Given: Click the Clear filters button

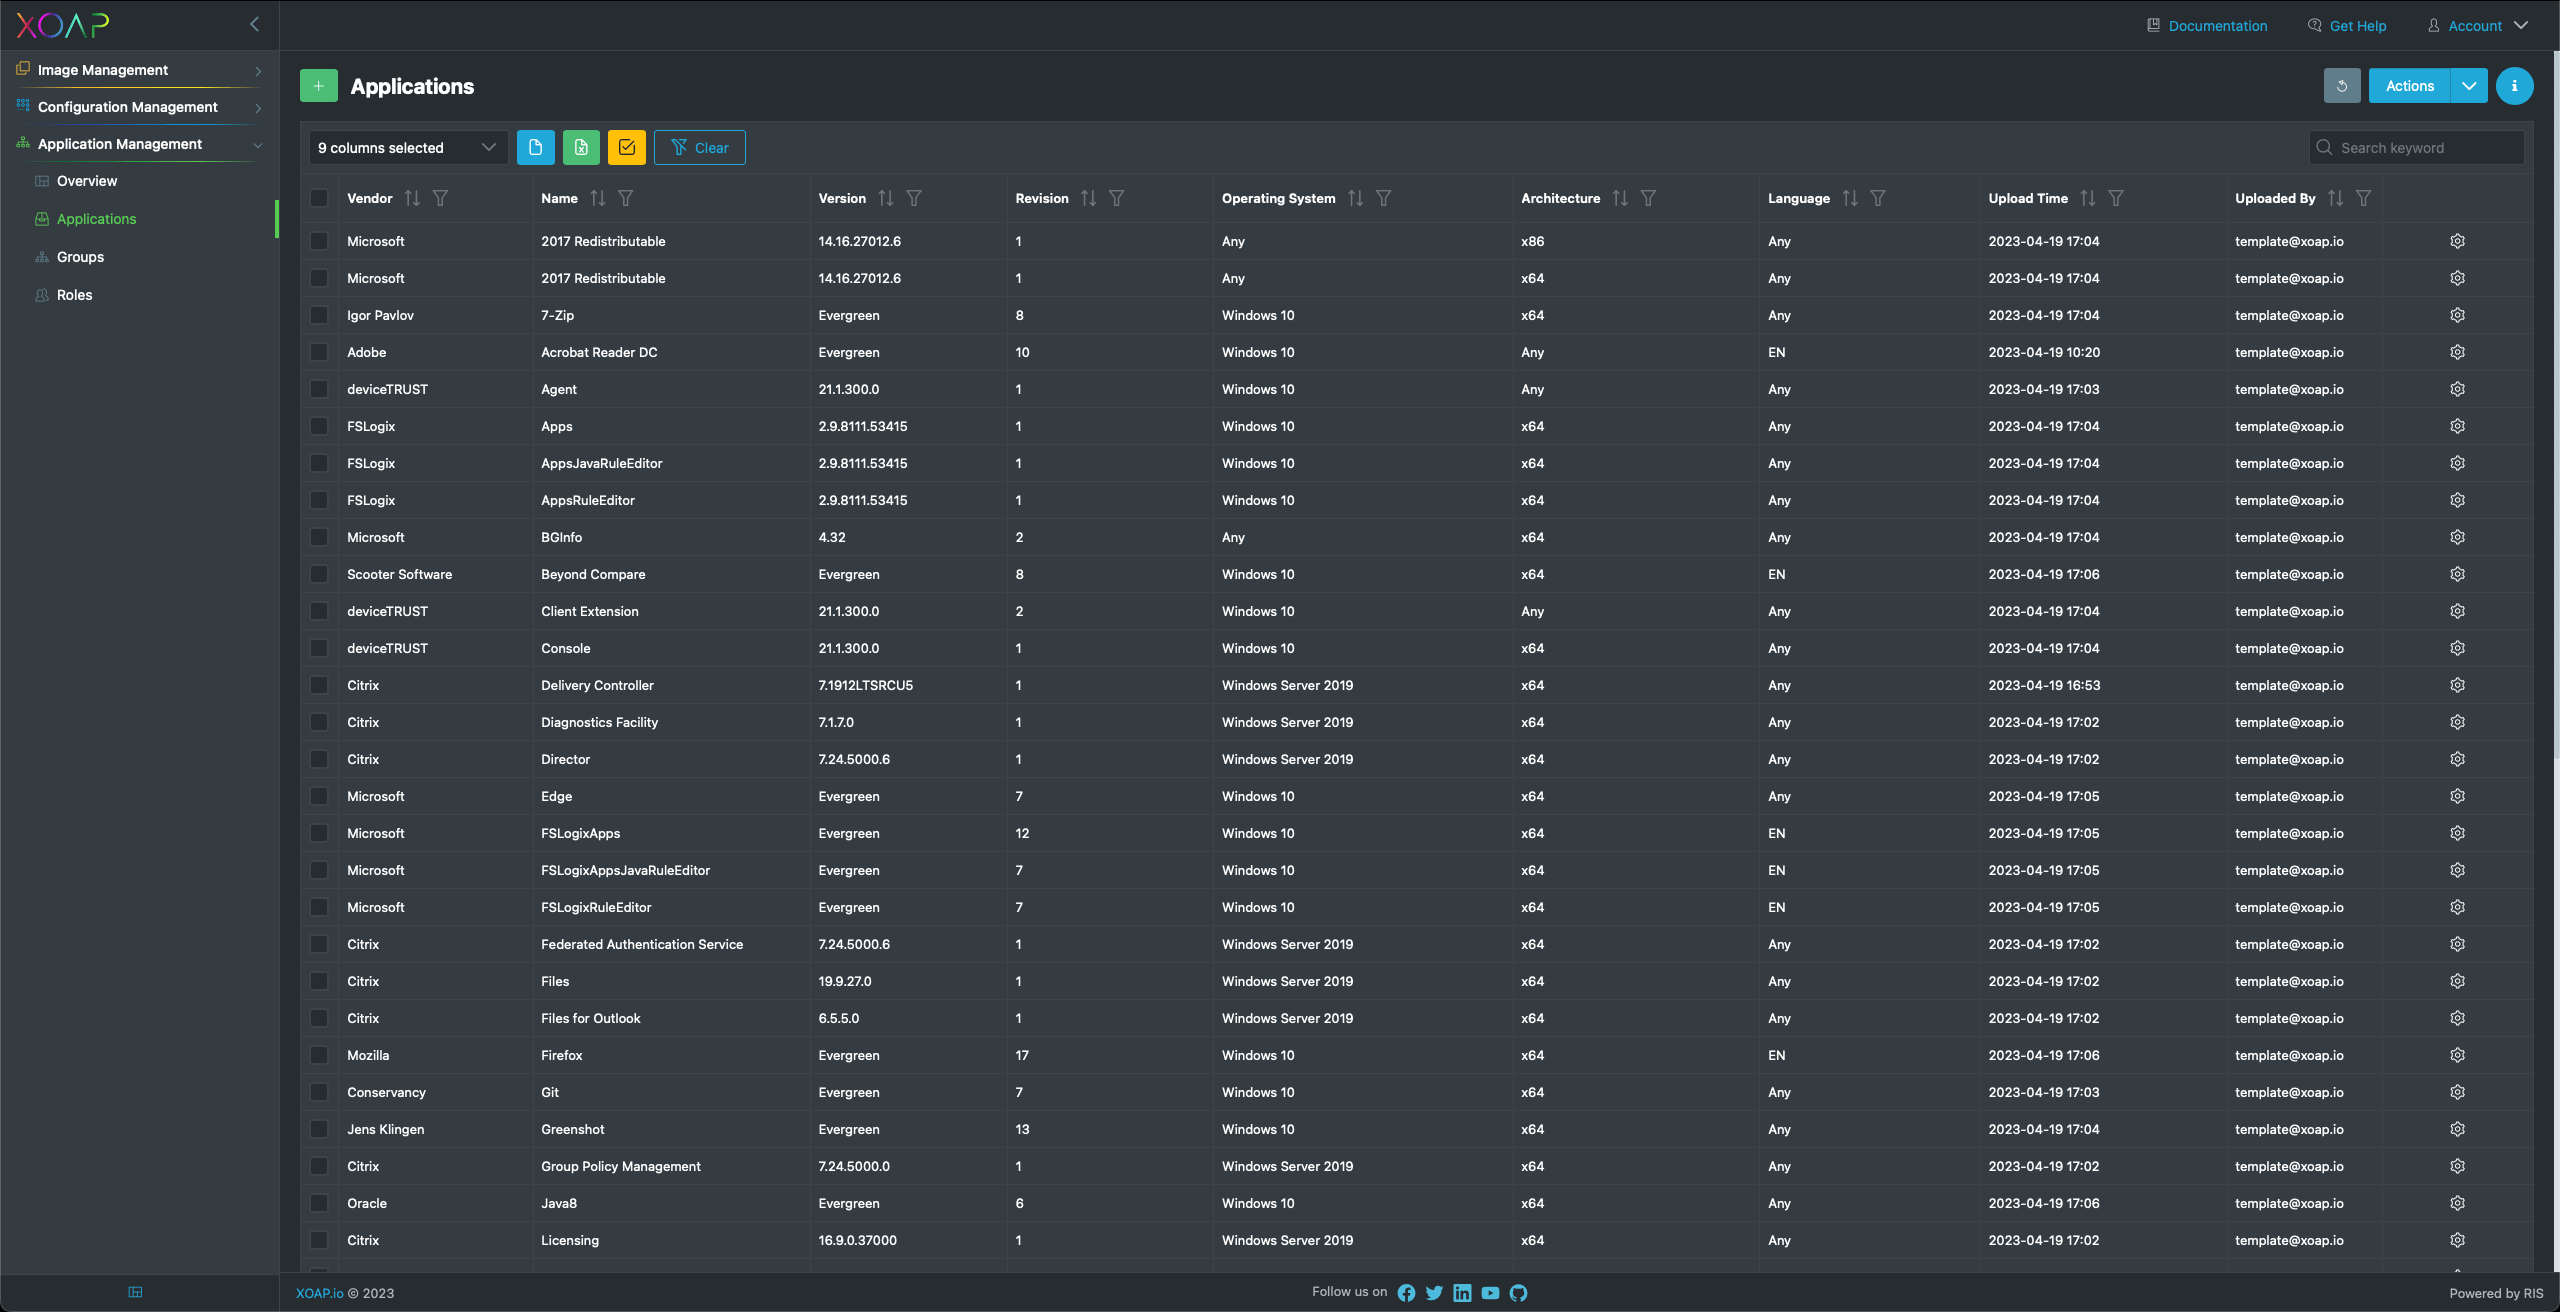Looking at the screenshot, I should click(x=699, y=147).
